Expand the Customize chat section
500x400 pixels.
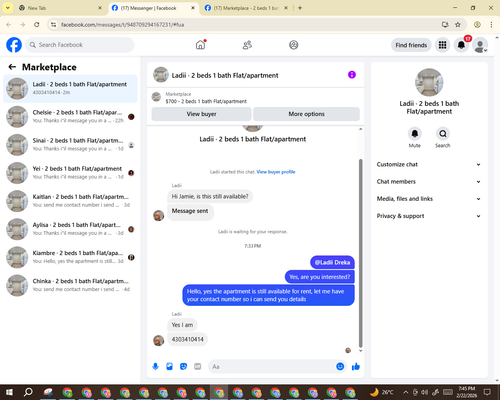[429, 164]
